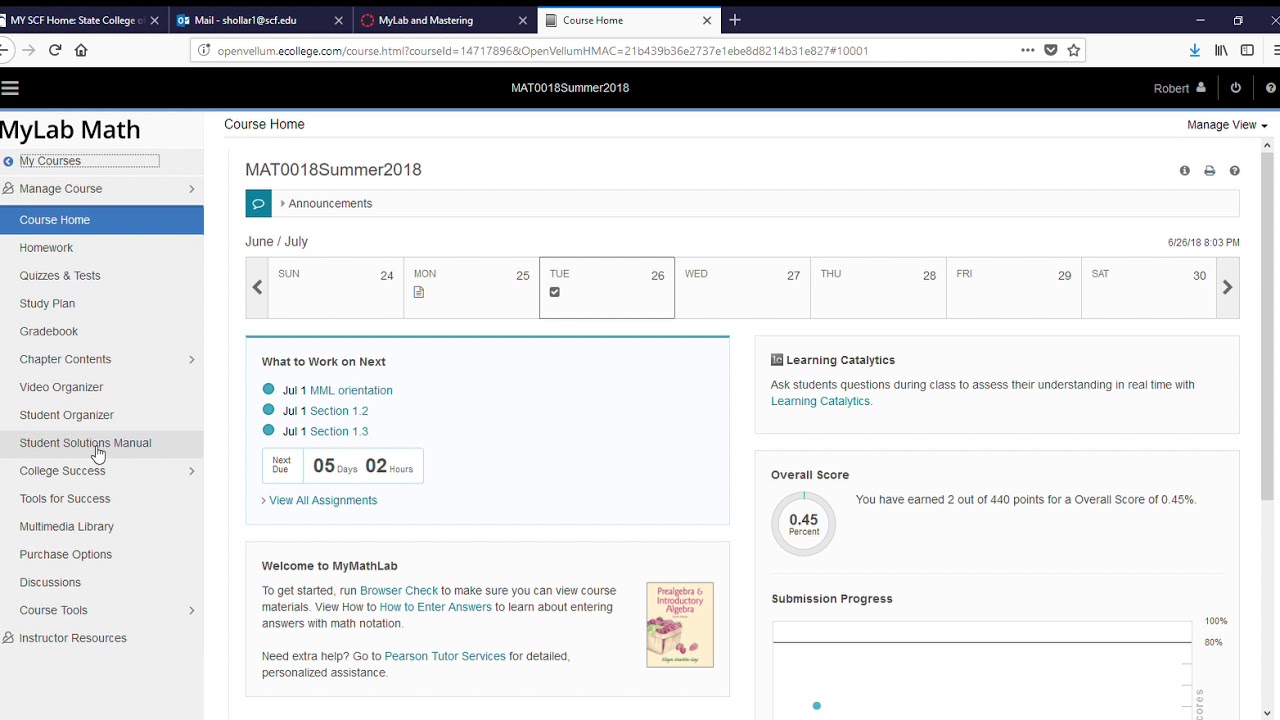The image size is (1280, 720).
Task: Open Discussions from the sidebar
Action: (50, 582)
